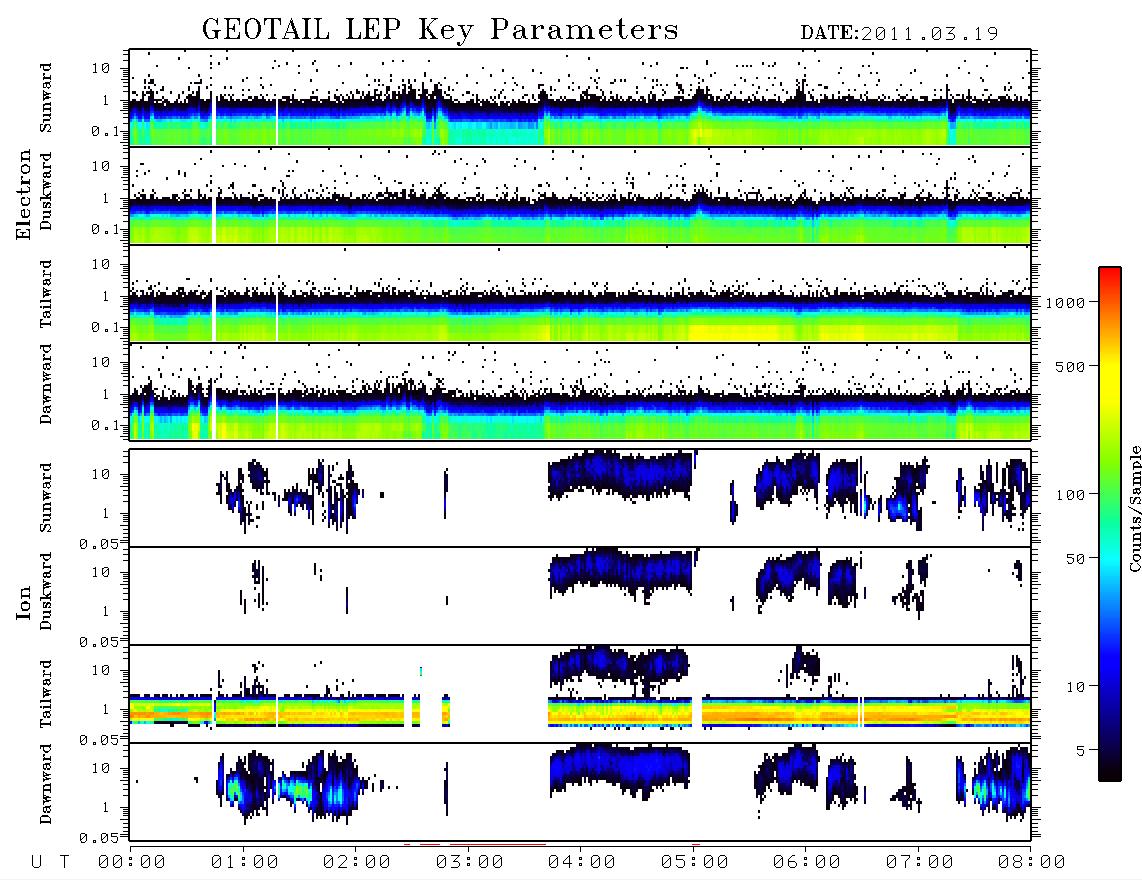Click the "Counts/Sample" colorbar label

tap(1134, 508)
